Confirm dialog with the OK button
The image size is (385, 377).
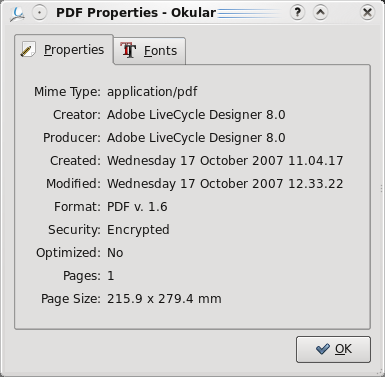333,349
